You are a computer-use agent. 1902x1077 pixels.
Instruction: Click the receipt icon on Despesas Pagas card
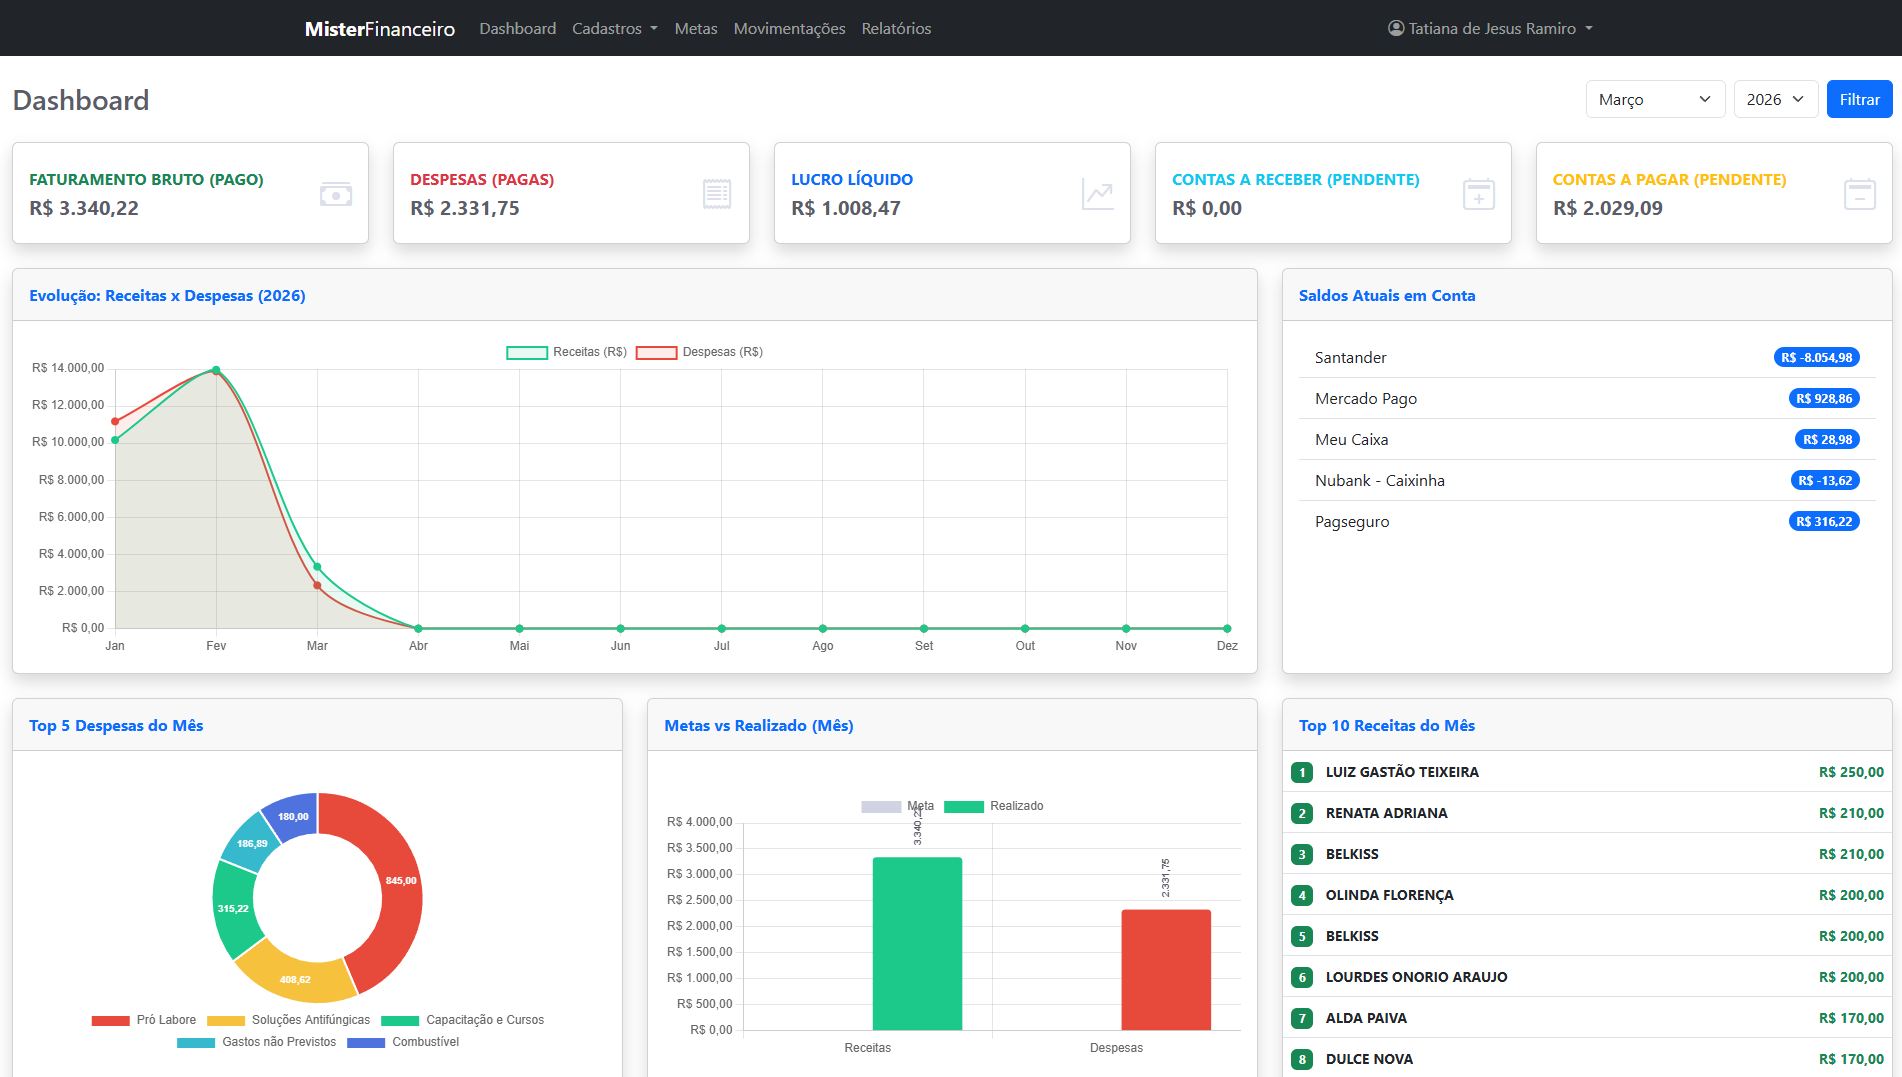[716, 193]
